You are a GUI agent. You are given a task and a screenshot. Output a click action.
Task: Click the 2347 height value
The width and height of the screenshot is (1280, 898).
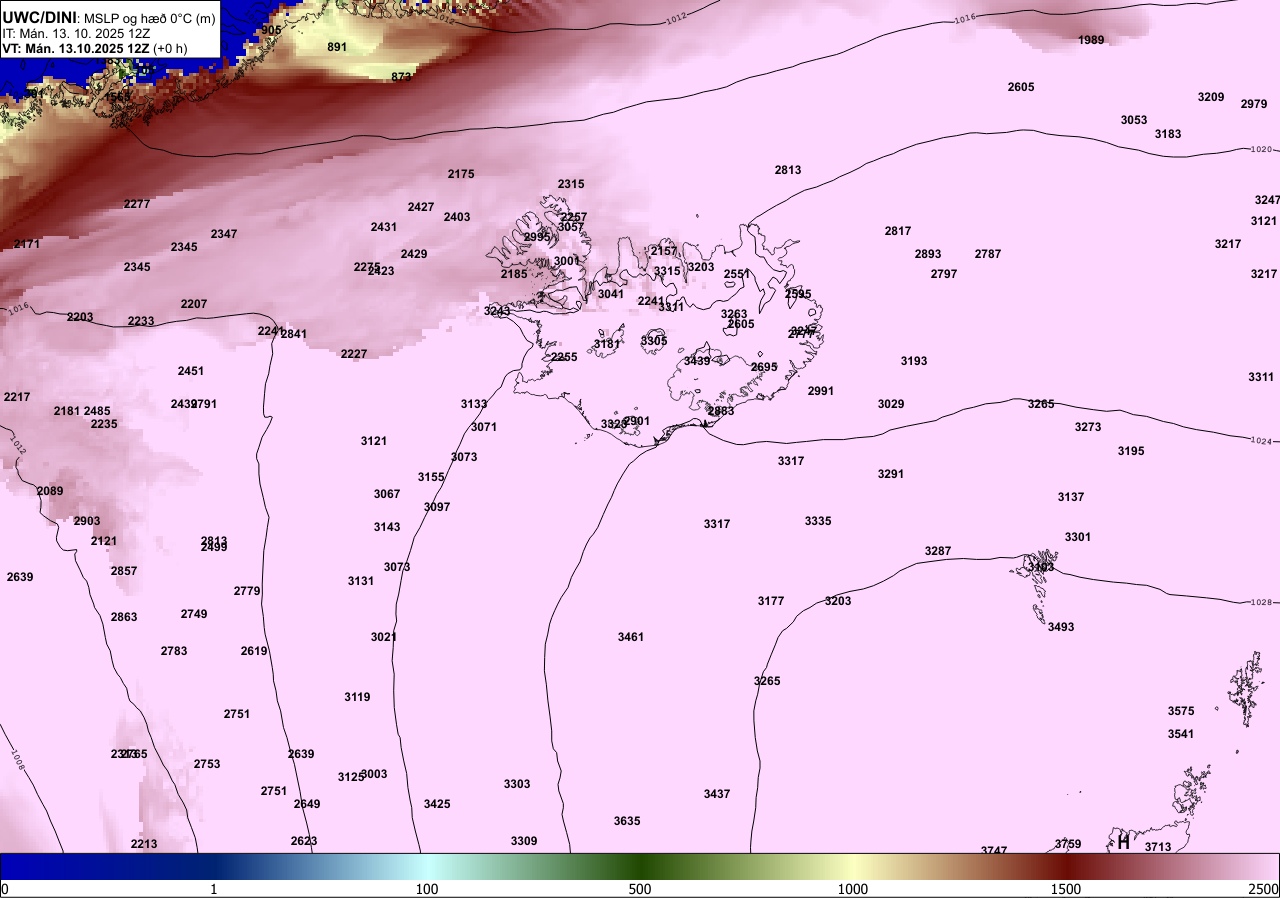(224, 234)
